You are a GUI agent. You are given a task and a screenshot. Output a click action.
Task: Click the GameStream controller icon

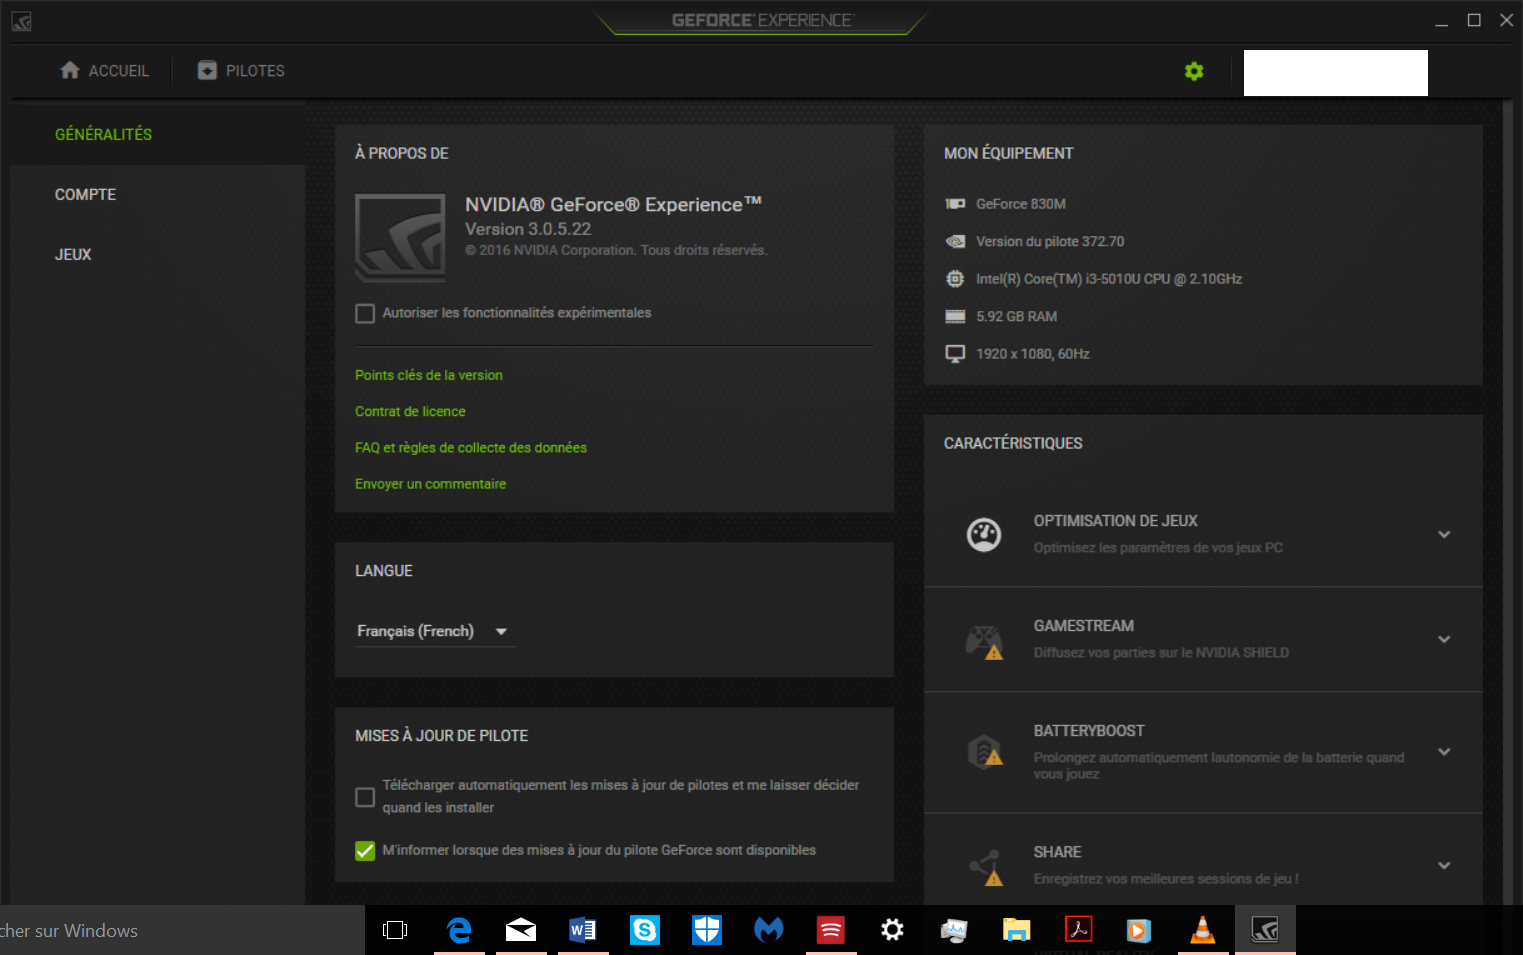pos(984,641)
